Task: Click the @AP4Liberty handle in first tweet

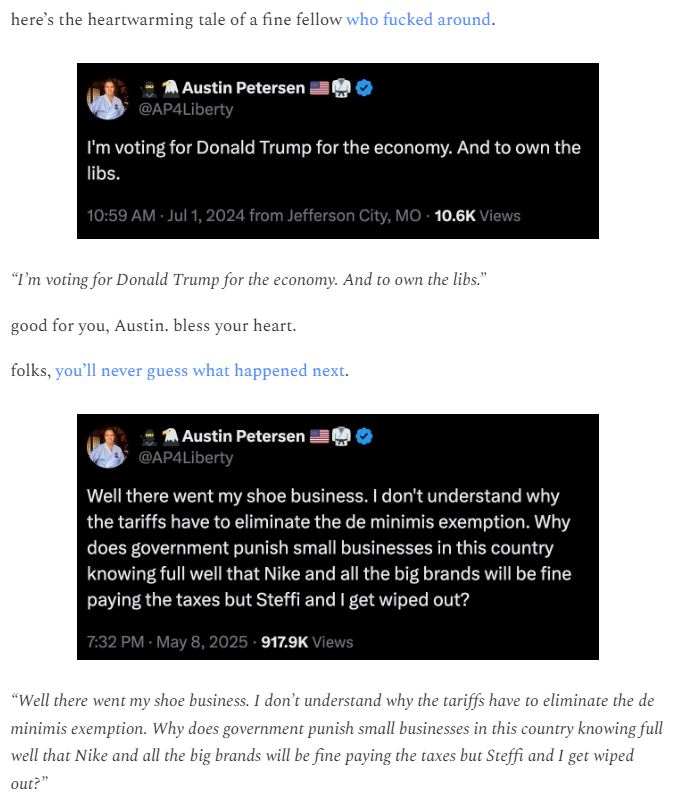Action: click(186, 109)
